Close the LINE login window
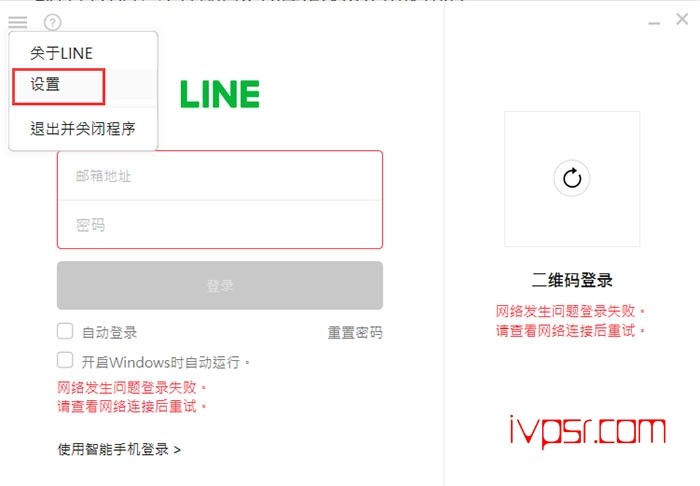Viewport: 700px width, 486px height. click(x=682, y=19)
